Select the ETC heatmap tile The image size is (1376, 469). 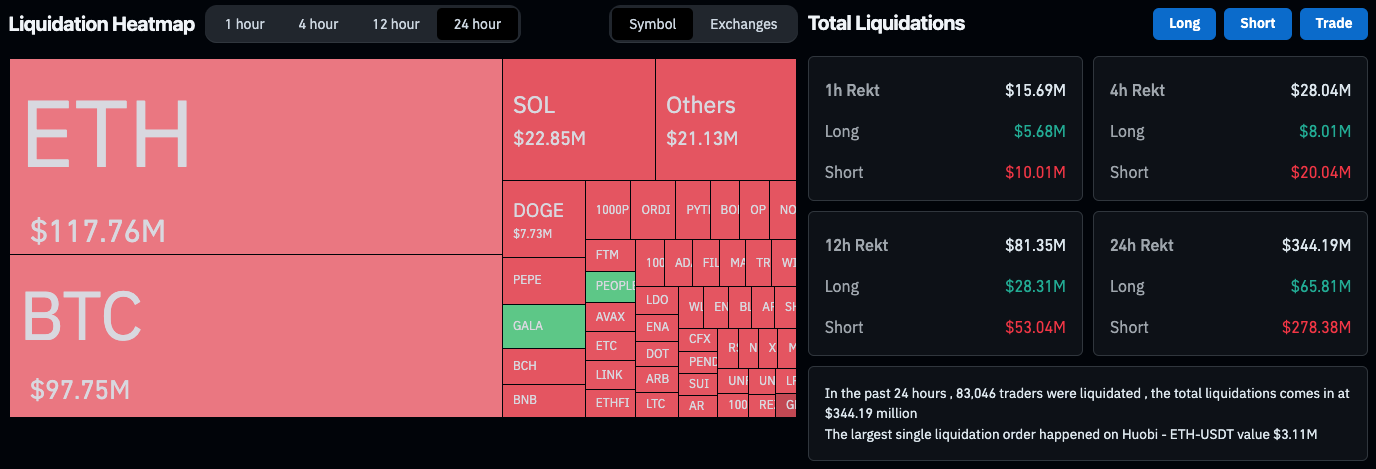[610, 347]
